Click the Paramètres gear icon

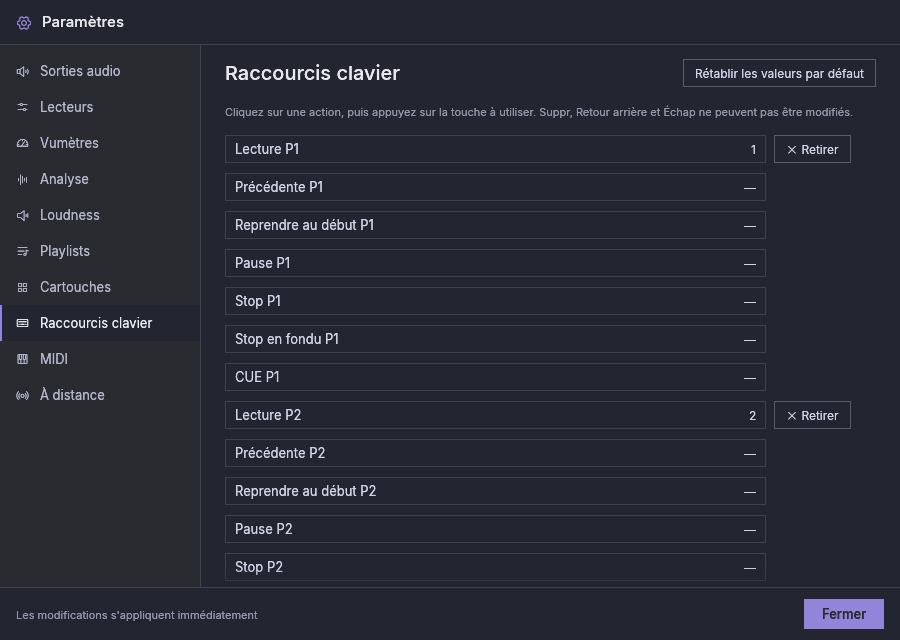coord(24,22)
